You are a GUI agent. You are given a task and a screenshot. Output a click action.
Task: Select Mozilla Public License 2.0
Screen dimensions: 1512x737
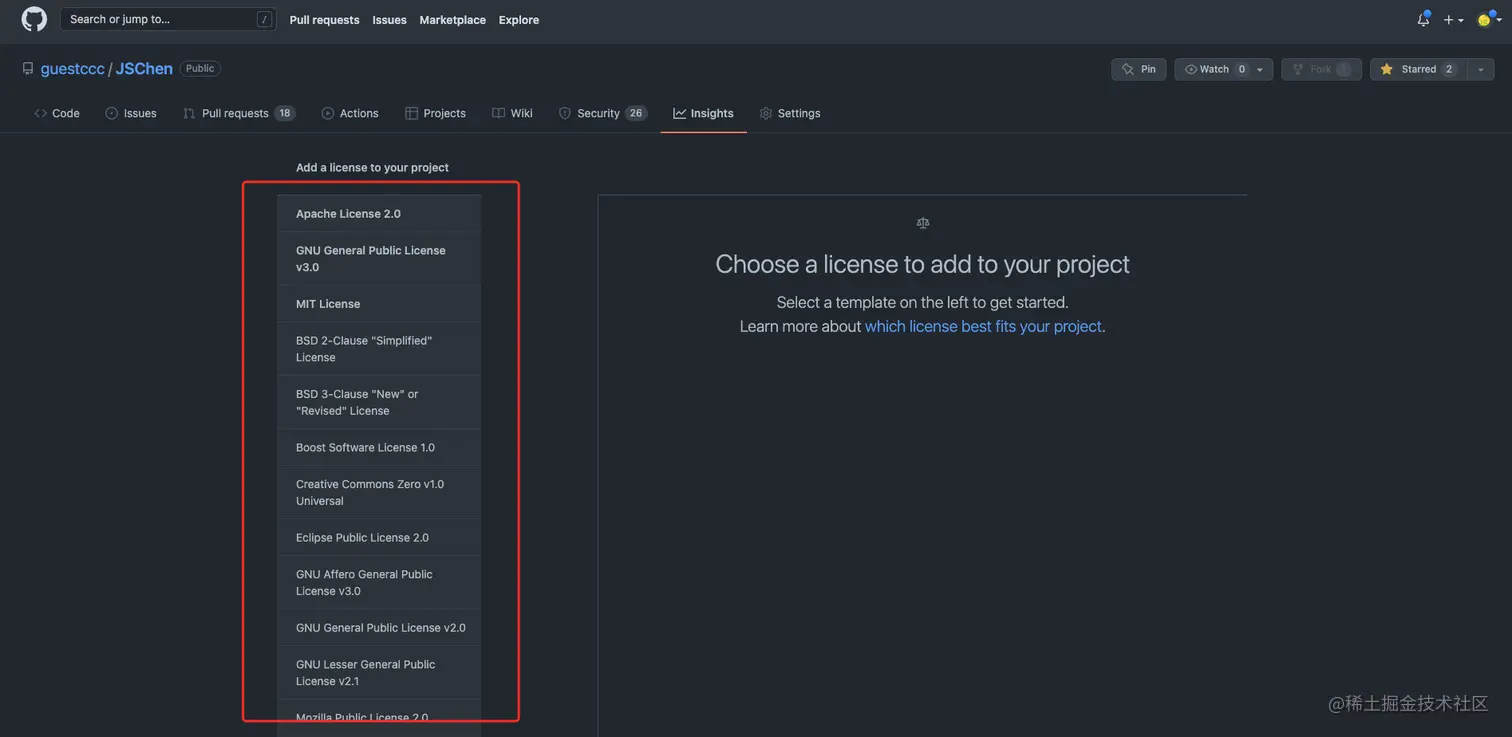(379, 718)
